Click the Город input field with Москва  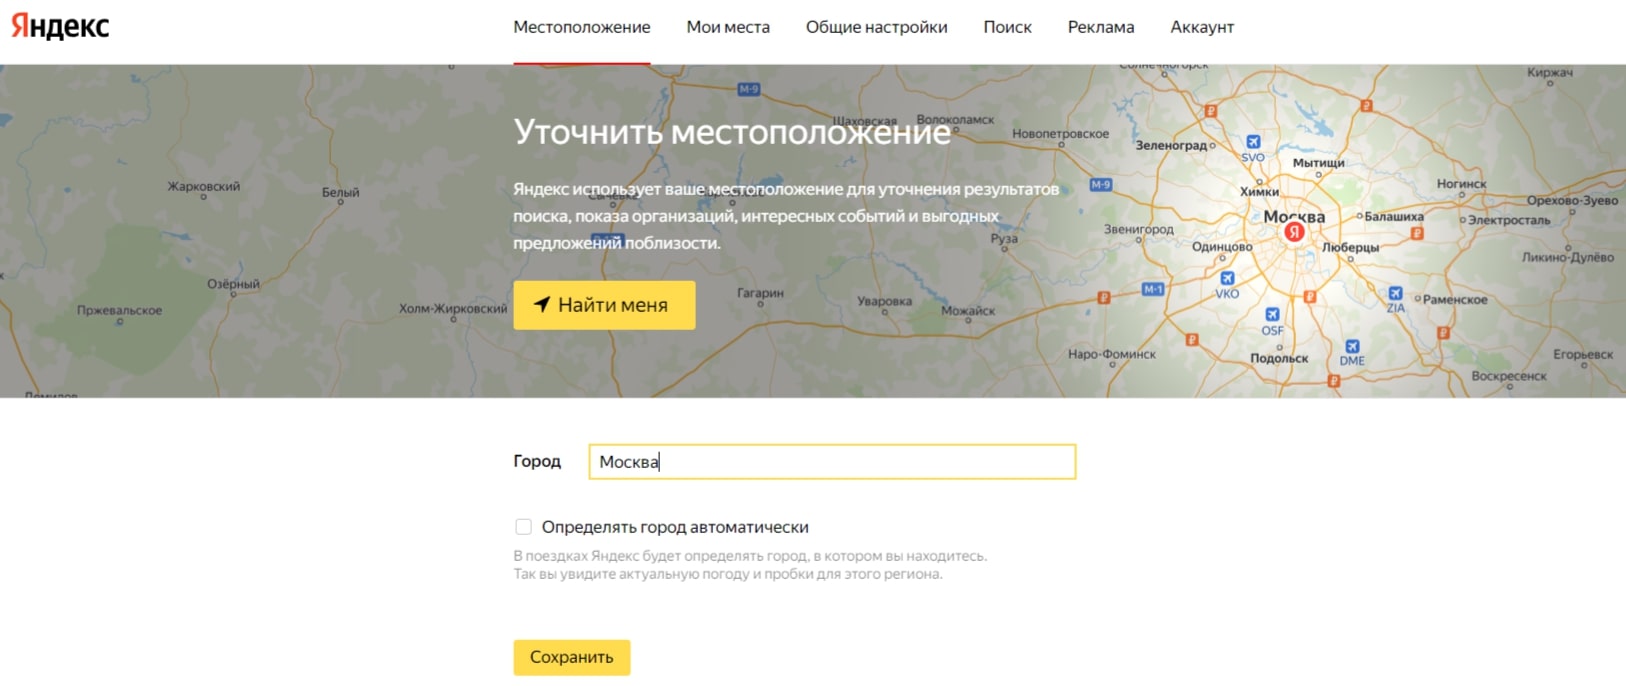(x=832, y=462)
